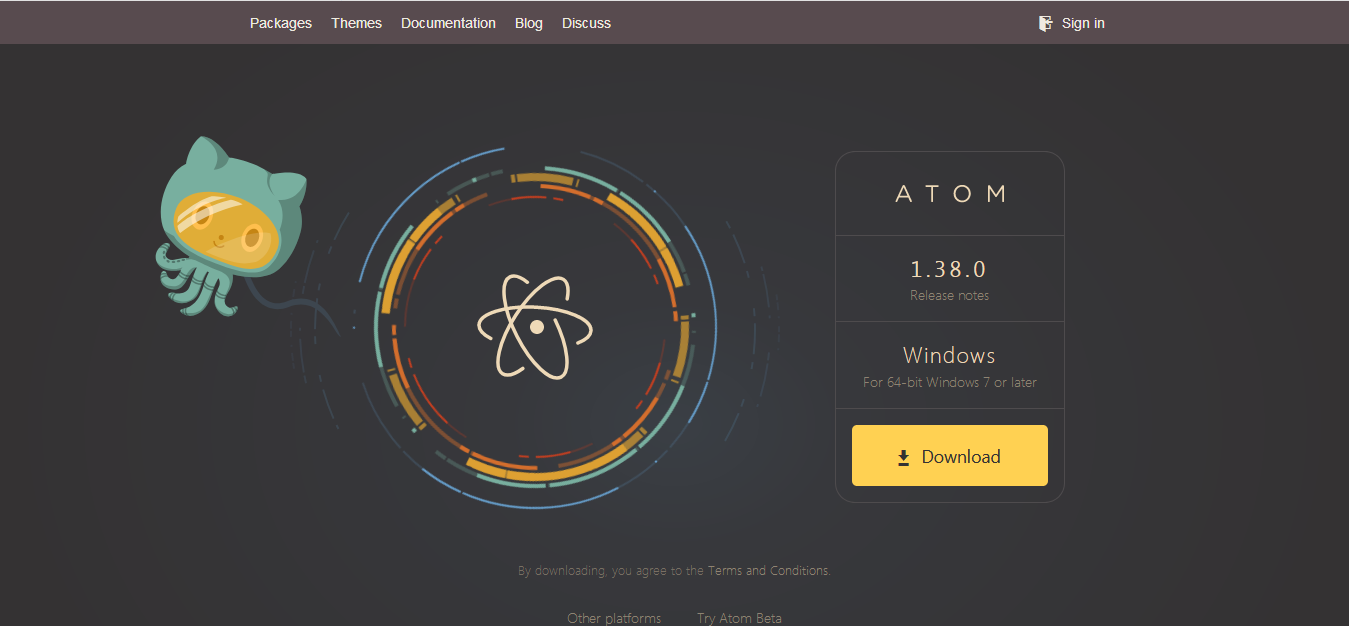
Task: Open the Discuss forum link
Action: point(586,23)
